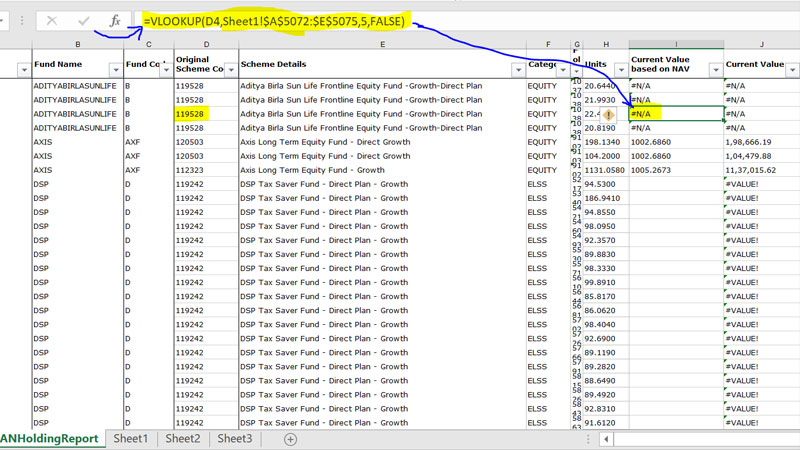This screenshot has width=800, height=450.
Task: Select units cell 1131.0580
Action: 606,170
